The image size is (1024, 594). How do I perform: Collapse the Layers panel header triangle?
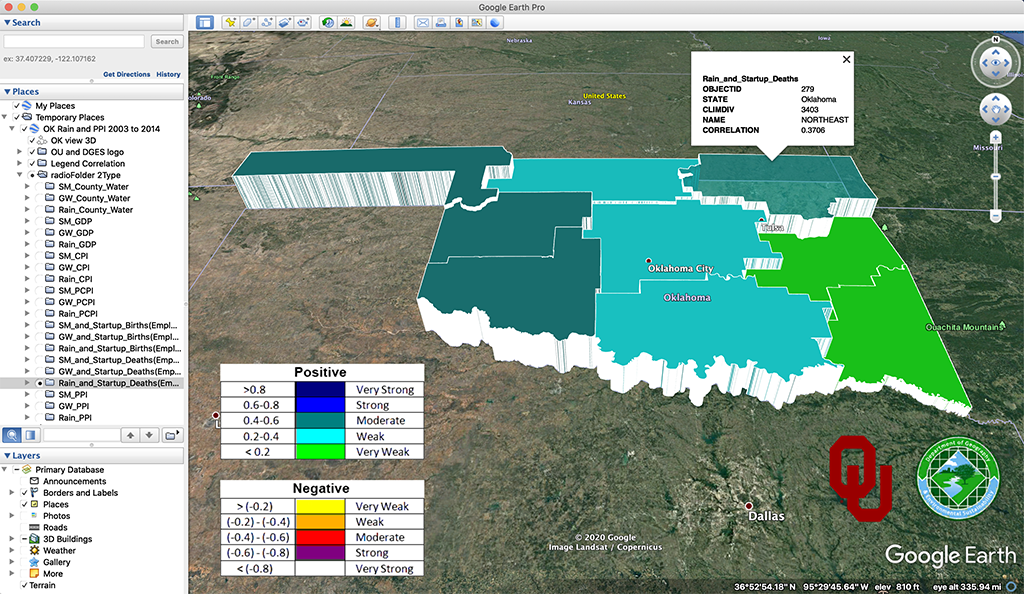click(7, 456)
